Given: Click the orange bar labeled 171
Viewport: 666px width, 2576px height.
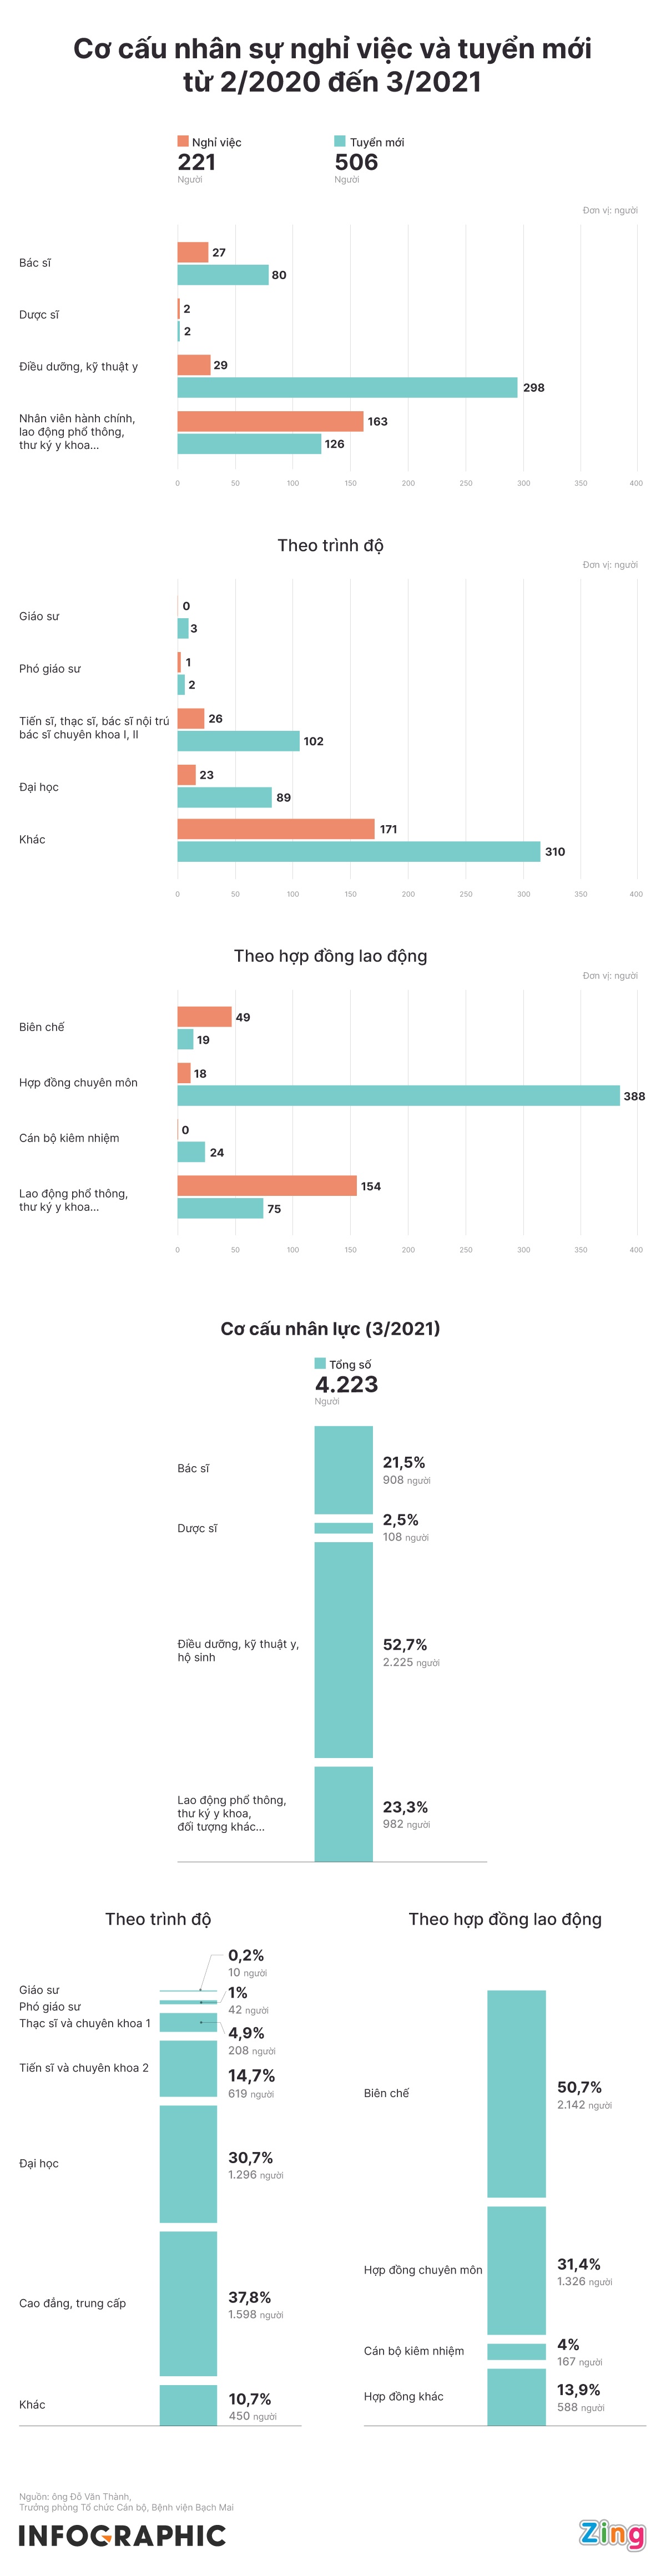Looking at the screenshot, I should pos(275,829).
